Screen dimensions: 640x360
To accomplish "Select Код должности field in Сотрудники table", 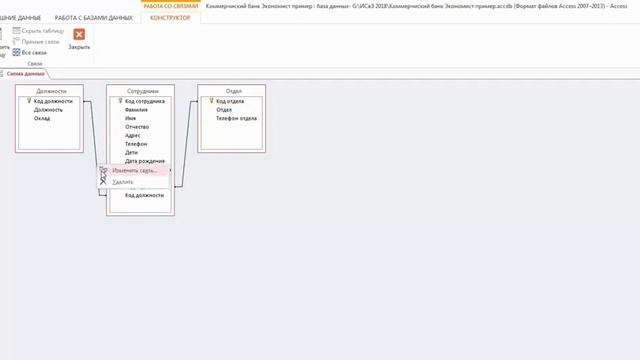I will [x=144, y=196].
